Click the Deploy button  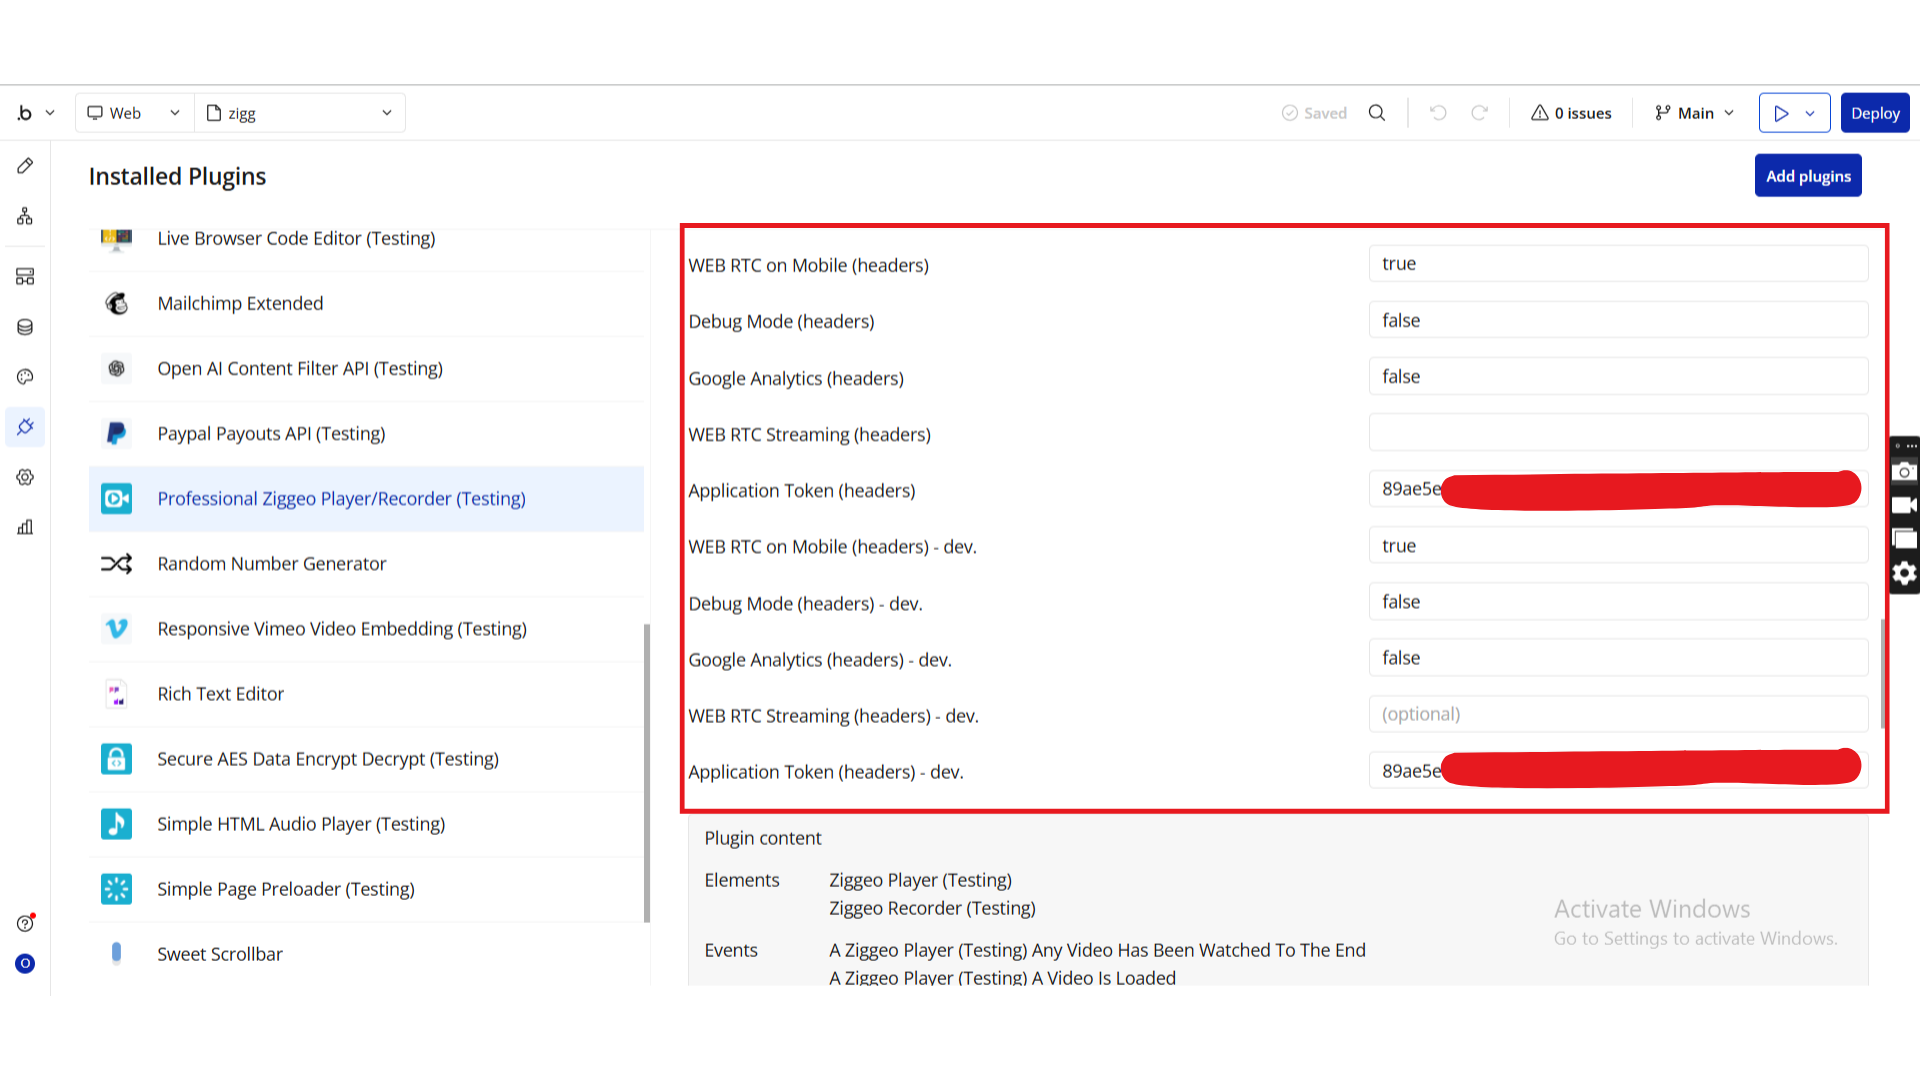click(x=1874, y=113)
